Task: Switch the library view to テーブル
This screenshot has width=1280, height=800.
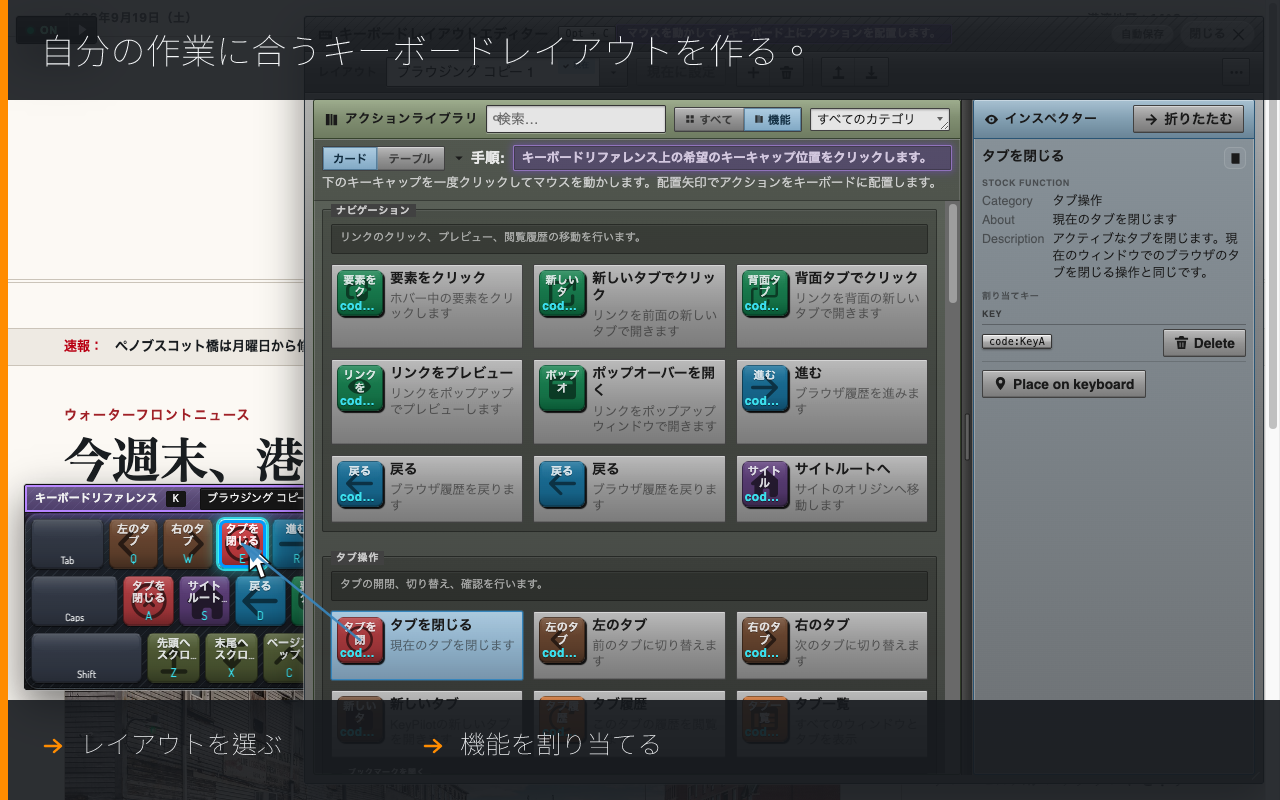Action: 410,158
